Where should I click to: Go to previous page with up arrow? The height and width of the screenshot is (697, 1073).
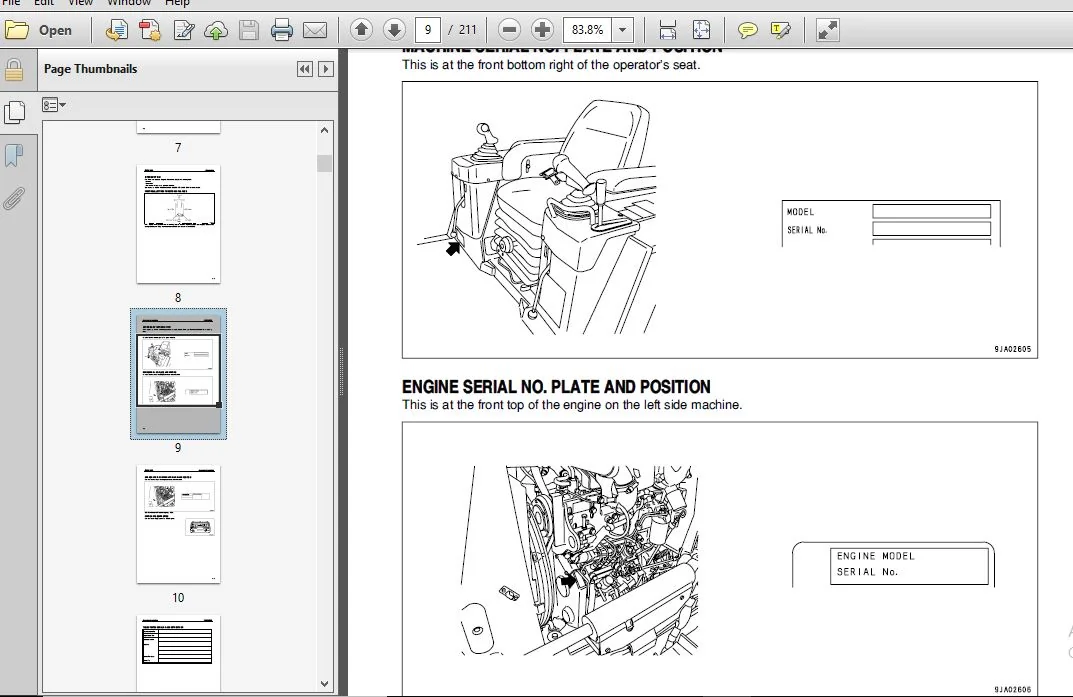361,29
